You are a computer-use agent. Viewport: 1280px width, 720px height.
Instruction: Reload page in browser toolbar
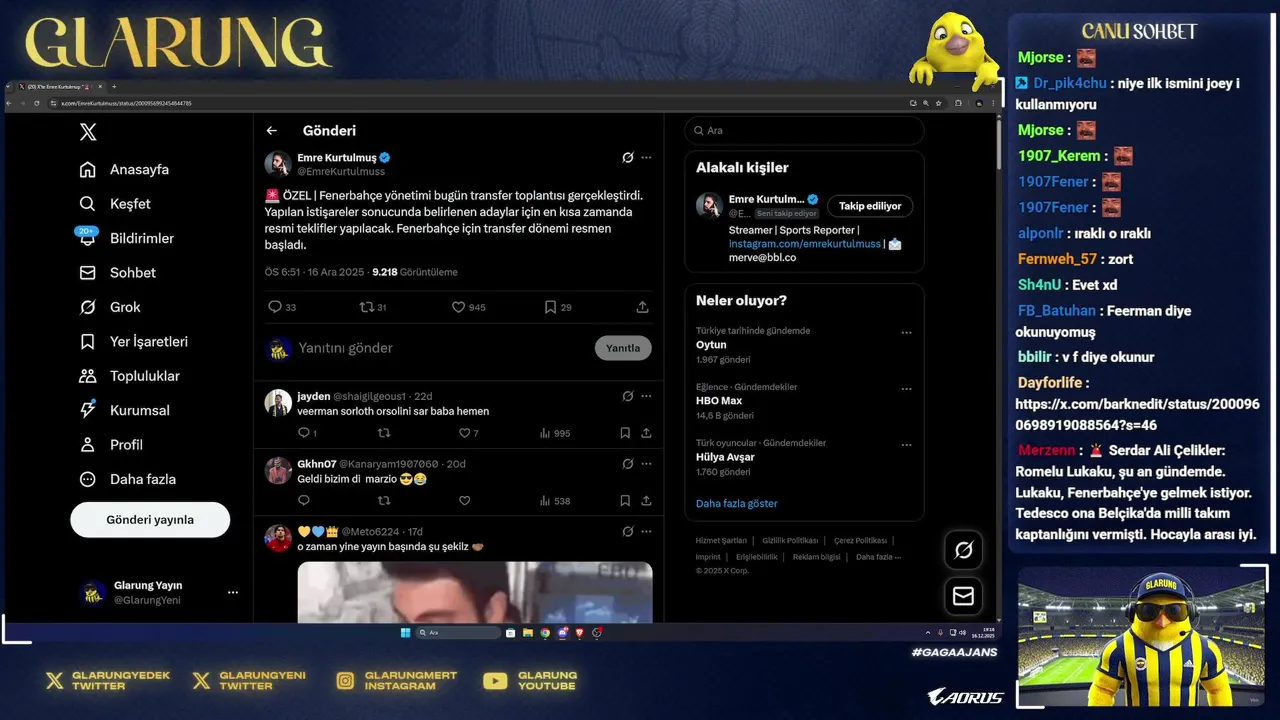tap(37, 103)
